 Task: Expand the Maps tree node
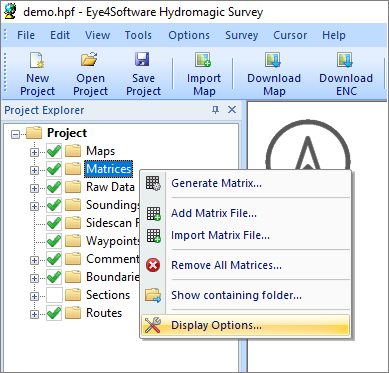[x=34, y=153]
